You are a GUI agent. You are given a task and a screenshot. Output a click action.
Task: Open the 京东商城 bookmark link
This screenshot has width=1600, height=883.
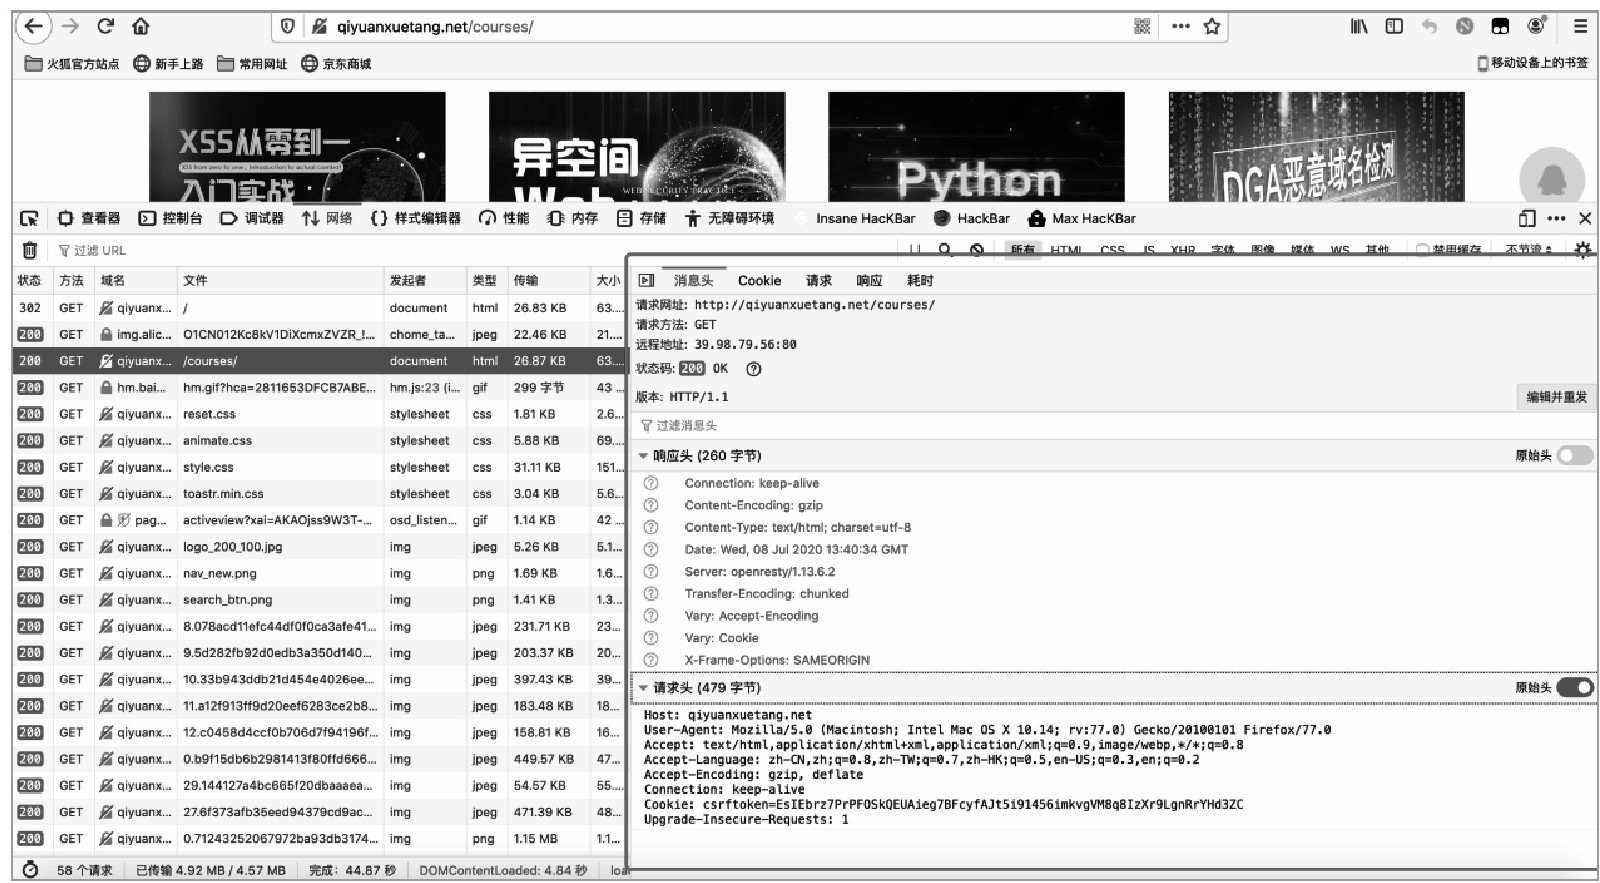[x=336, y=64]
